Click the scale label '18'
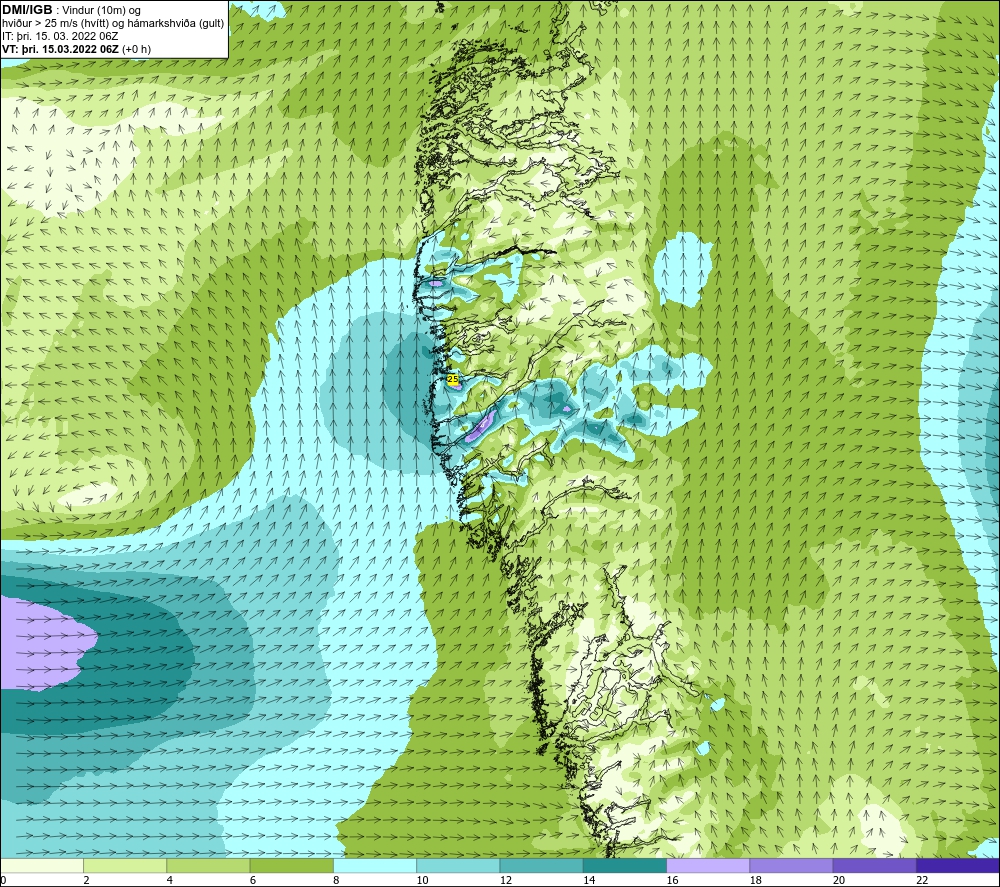 click(756, 880)
